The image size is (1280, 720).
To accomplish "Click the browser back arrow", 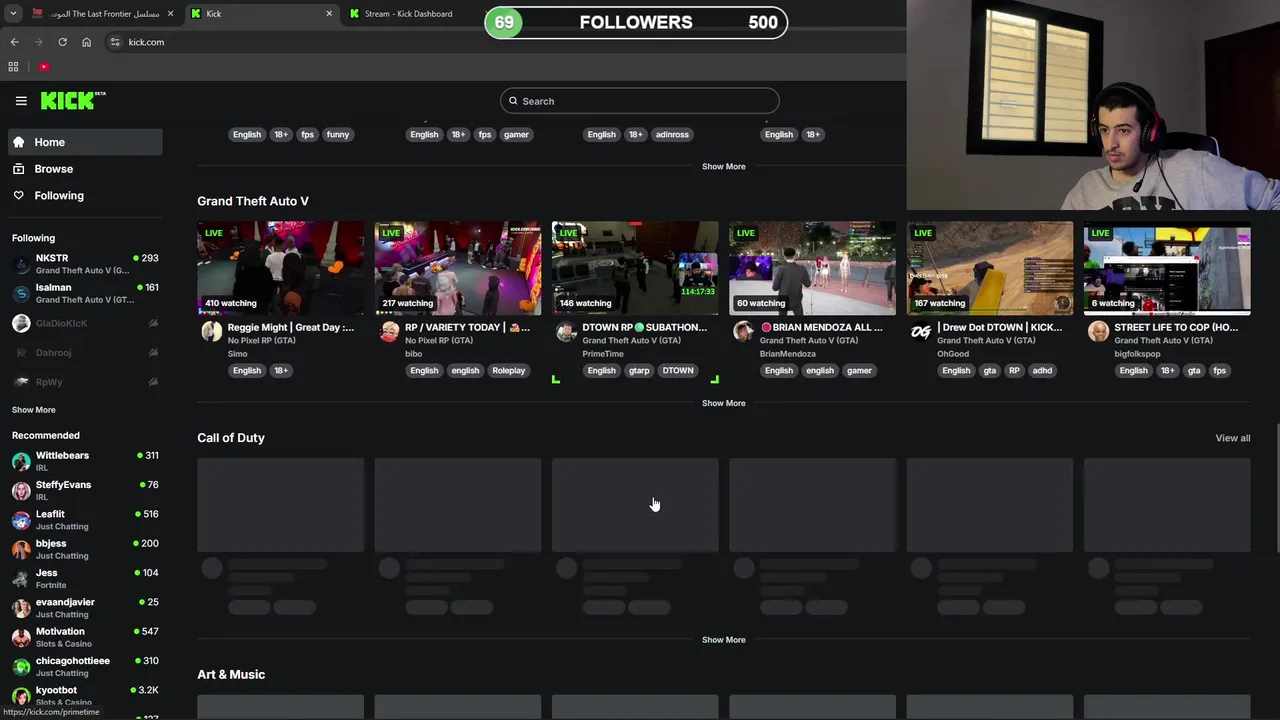I will coord(14,42).
